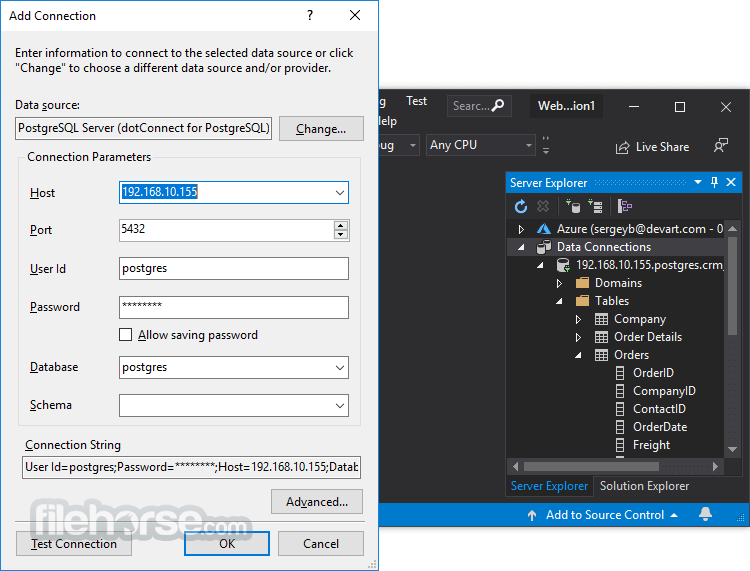Collapse the Orders table
This screenshot has height=571, width=750.
tap(578, 355)
